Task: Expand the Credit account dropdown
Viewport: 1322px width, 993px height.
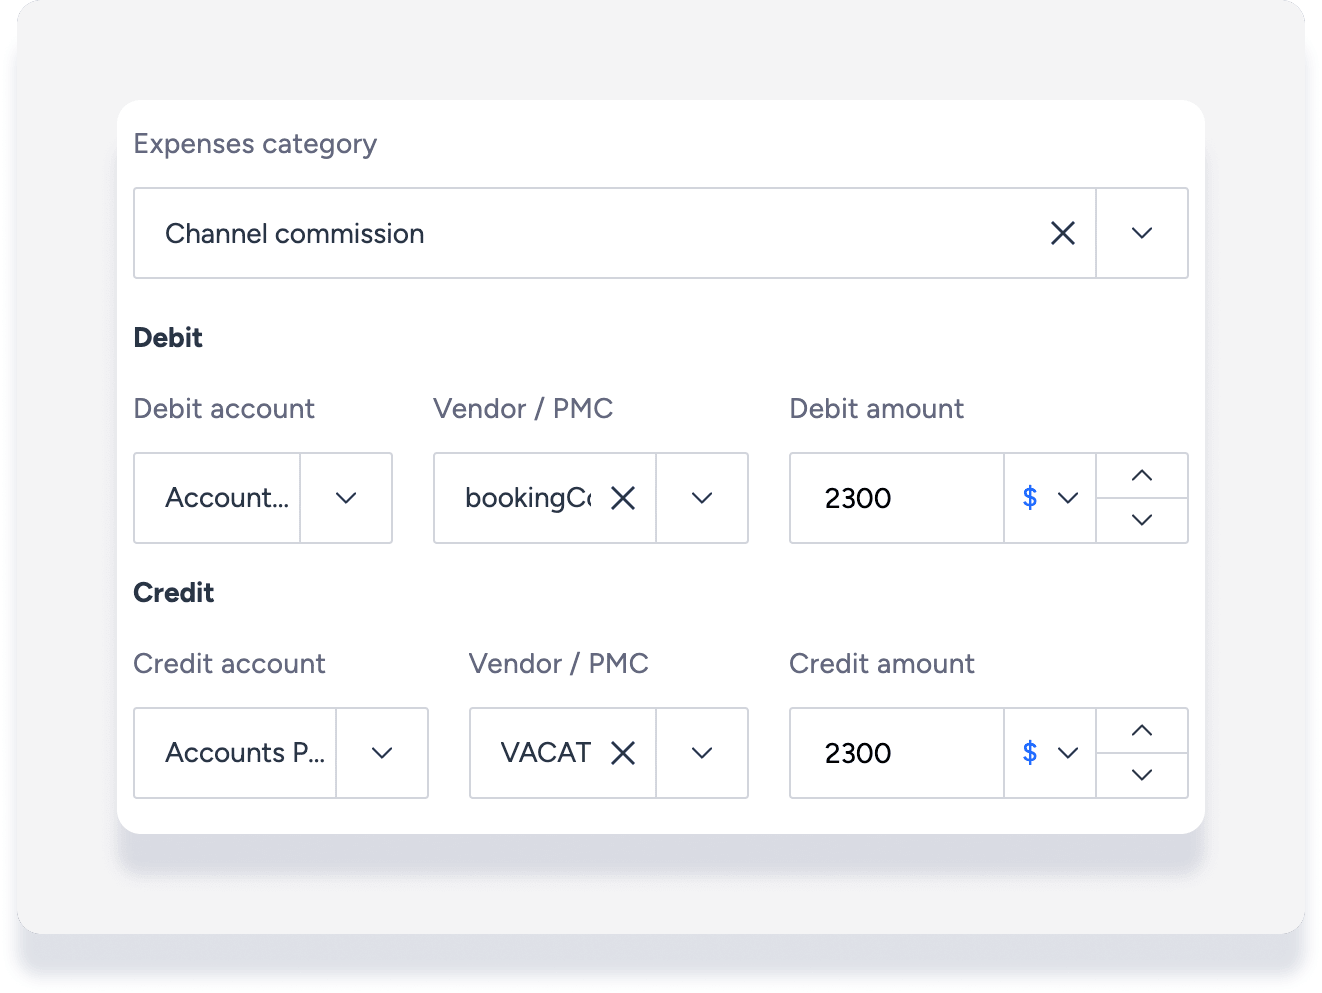Action: coord(382,753)
